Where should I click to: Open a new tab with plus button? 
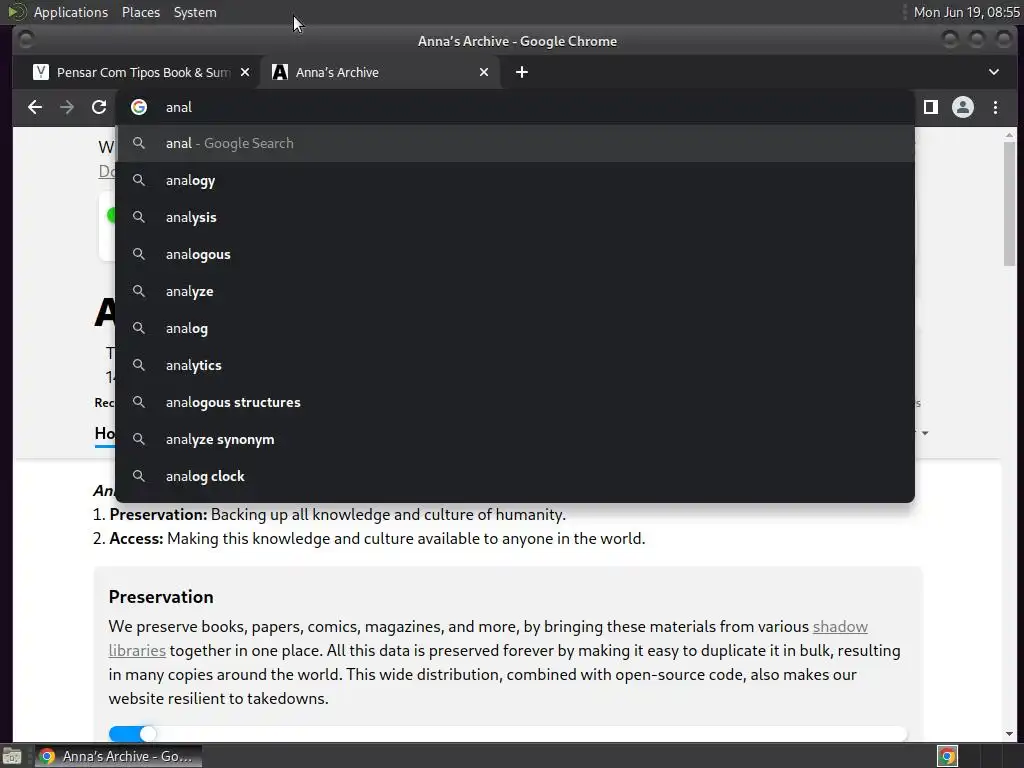(x=522, y=72)
